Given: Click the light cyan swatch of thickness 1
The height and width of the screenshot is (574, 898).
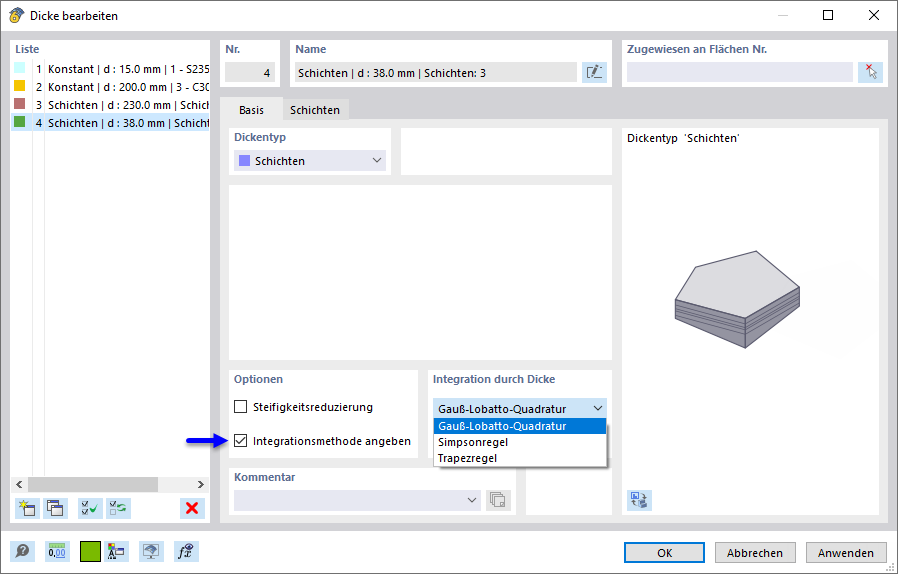Looking at the screenshot, I should click(19, 68).
